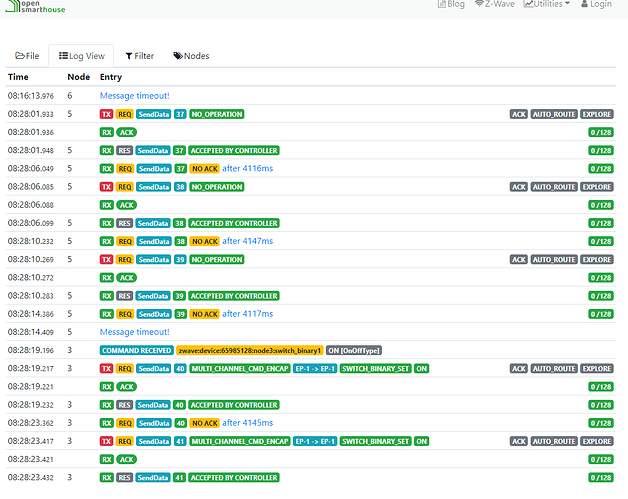The width and height of the screenshot is (628, 499).
Task: Click the 38 badge at 08:28:06.085
Action: point(180,187)
